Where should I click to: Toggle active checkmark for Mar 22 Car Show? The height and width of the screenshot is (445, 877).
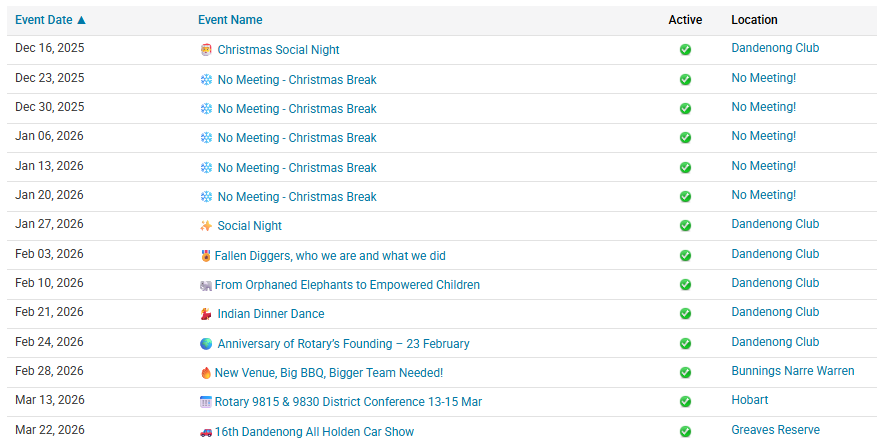pyautogui.click(x=685, y=432)
